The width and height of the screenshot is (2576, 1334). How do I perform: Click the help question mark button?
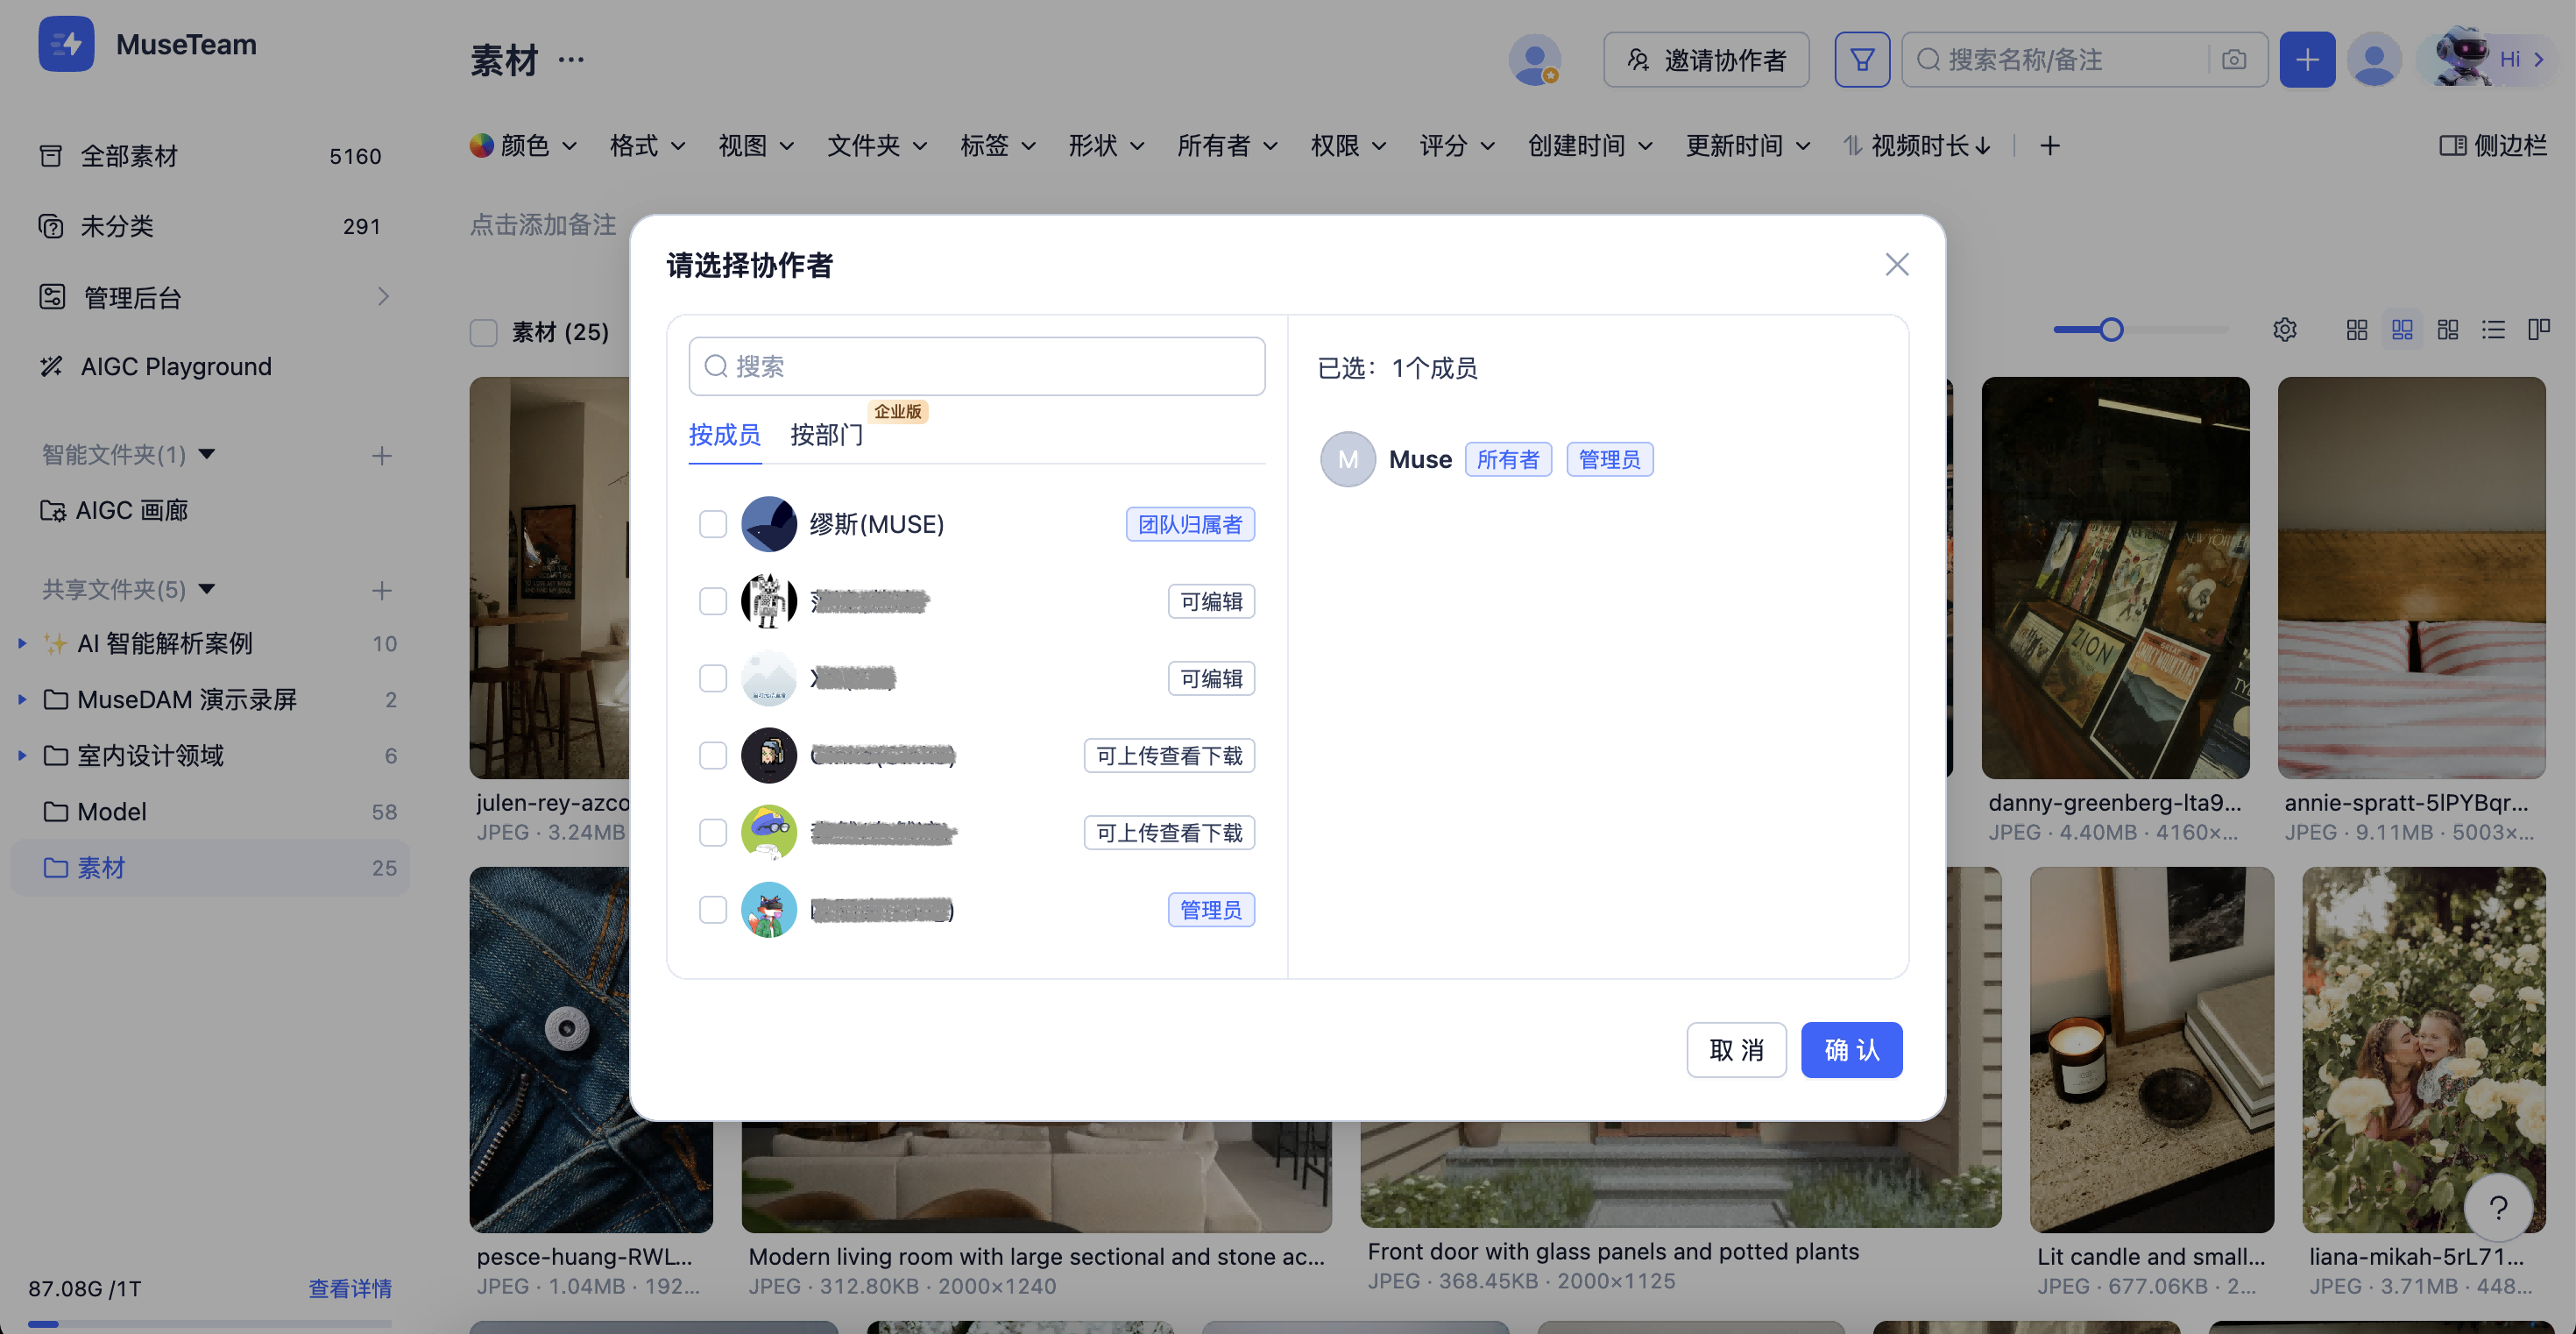[x=2497, y=1208]
